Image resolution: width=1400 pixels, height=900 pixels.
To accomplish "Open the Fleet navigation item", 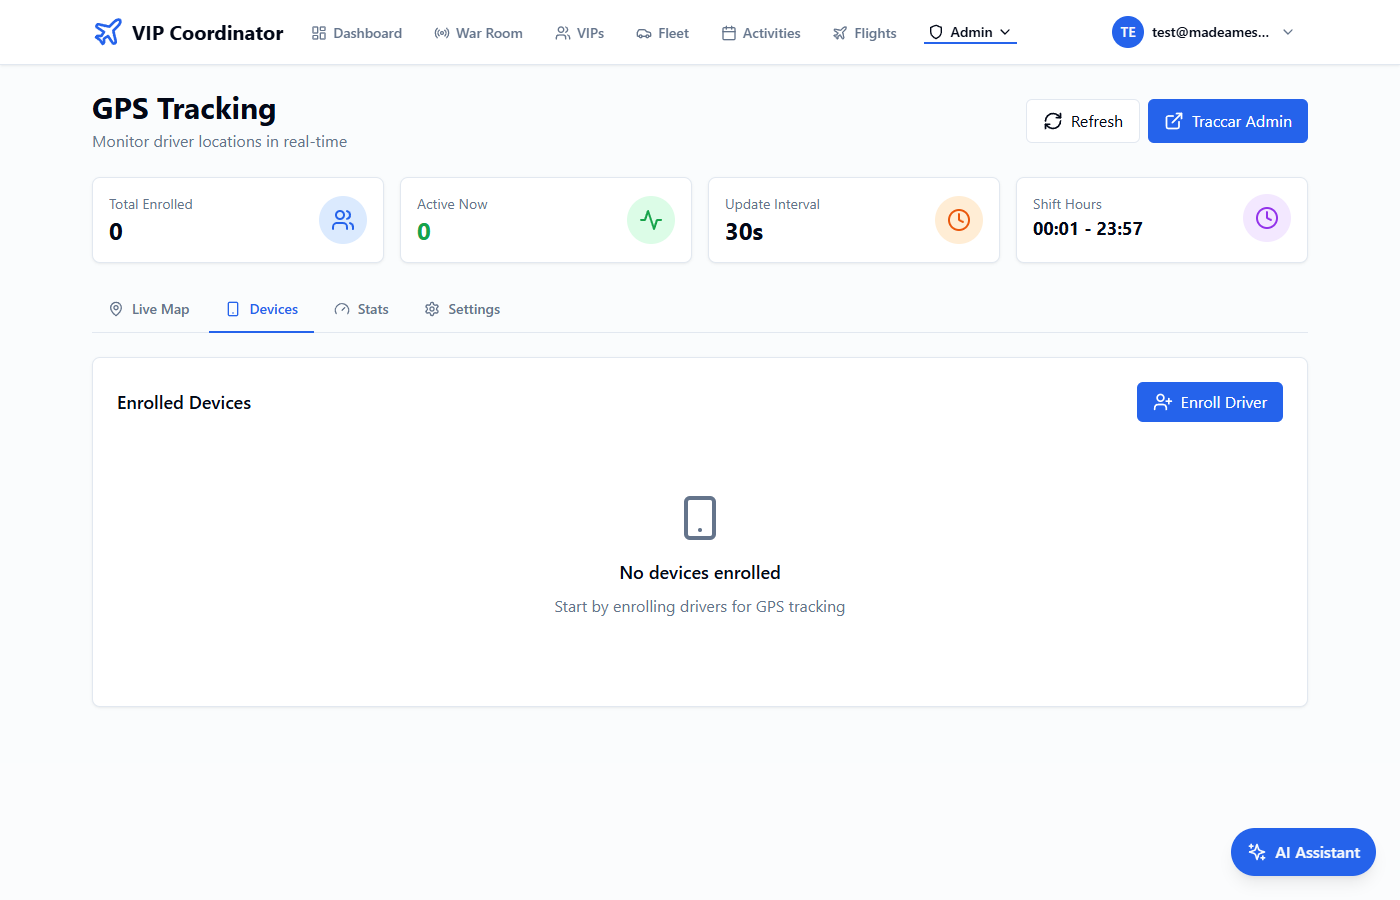I will pos(662,33).
